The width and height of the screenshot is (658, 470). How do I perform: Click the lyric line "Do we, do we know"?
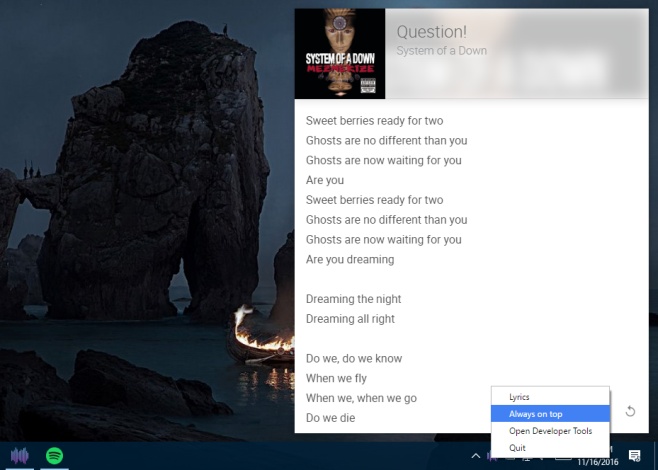pyautogui.click(x=354, y=358)
